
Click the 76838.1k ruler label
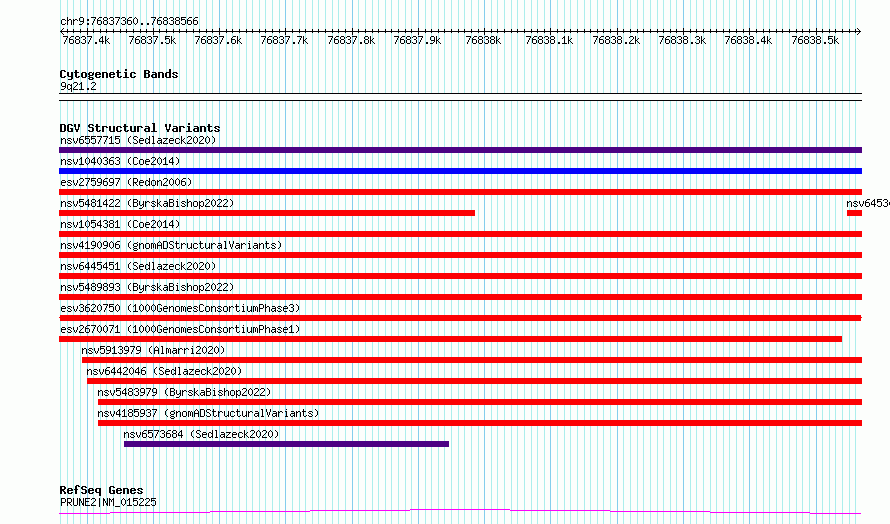[549, 40]
